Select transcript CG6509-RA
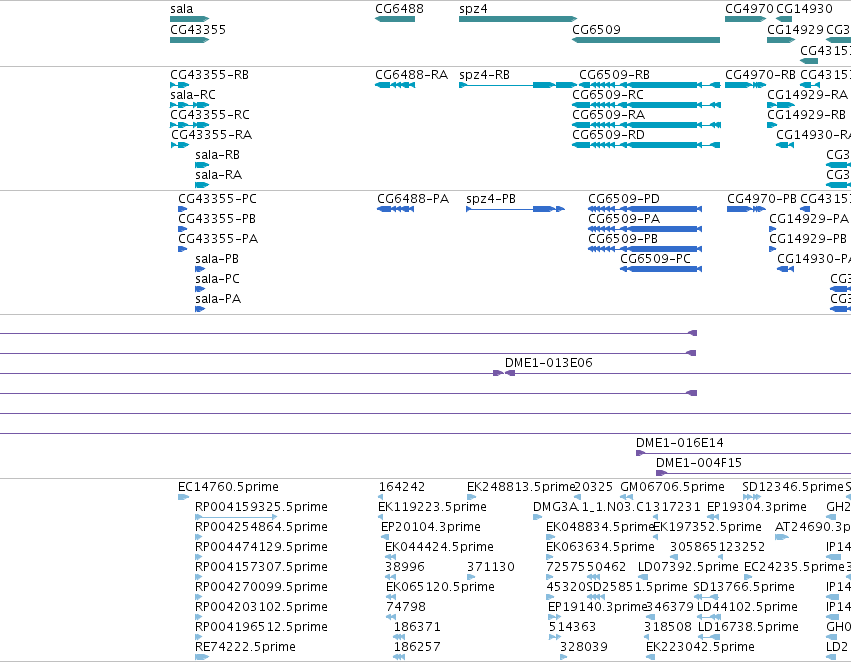851x662 pixels. pyautogui.click(x=646, y=125)
